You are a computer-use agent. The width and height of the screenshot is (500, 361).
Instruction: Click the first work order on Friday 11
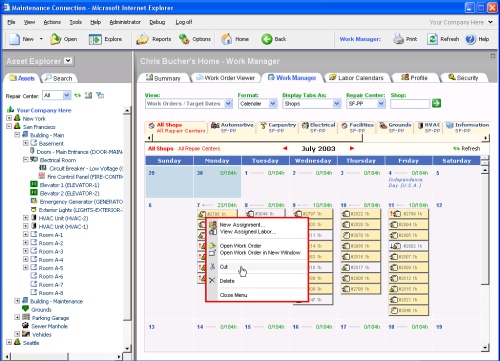point(409,214)
